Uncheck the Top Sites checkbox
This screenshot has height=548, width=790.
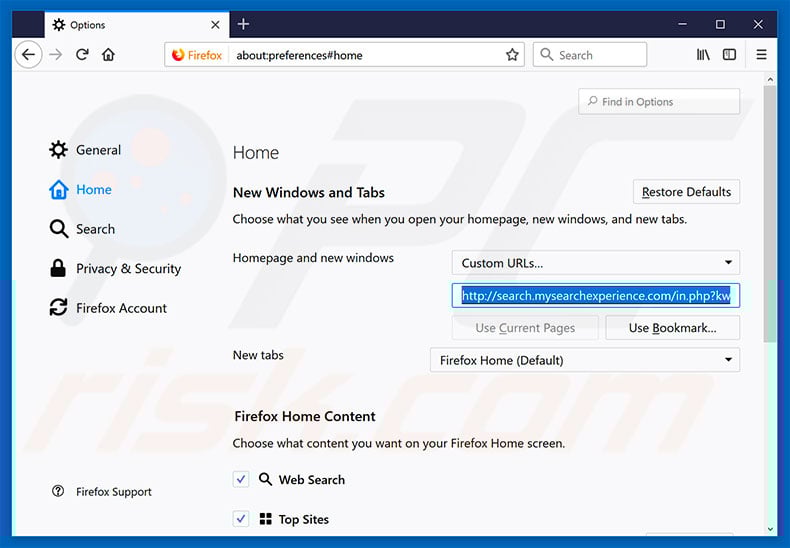[241, 518]
